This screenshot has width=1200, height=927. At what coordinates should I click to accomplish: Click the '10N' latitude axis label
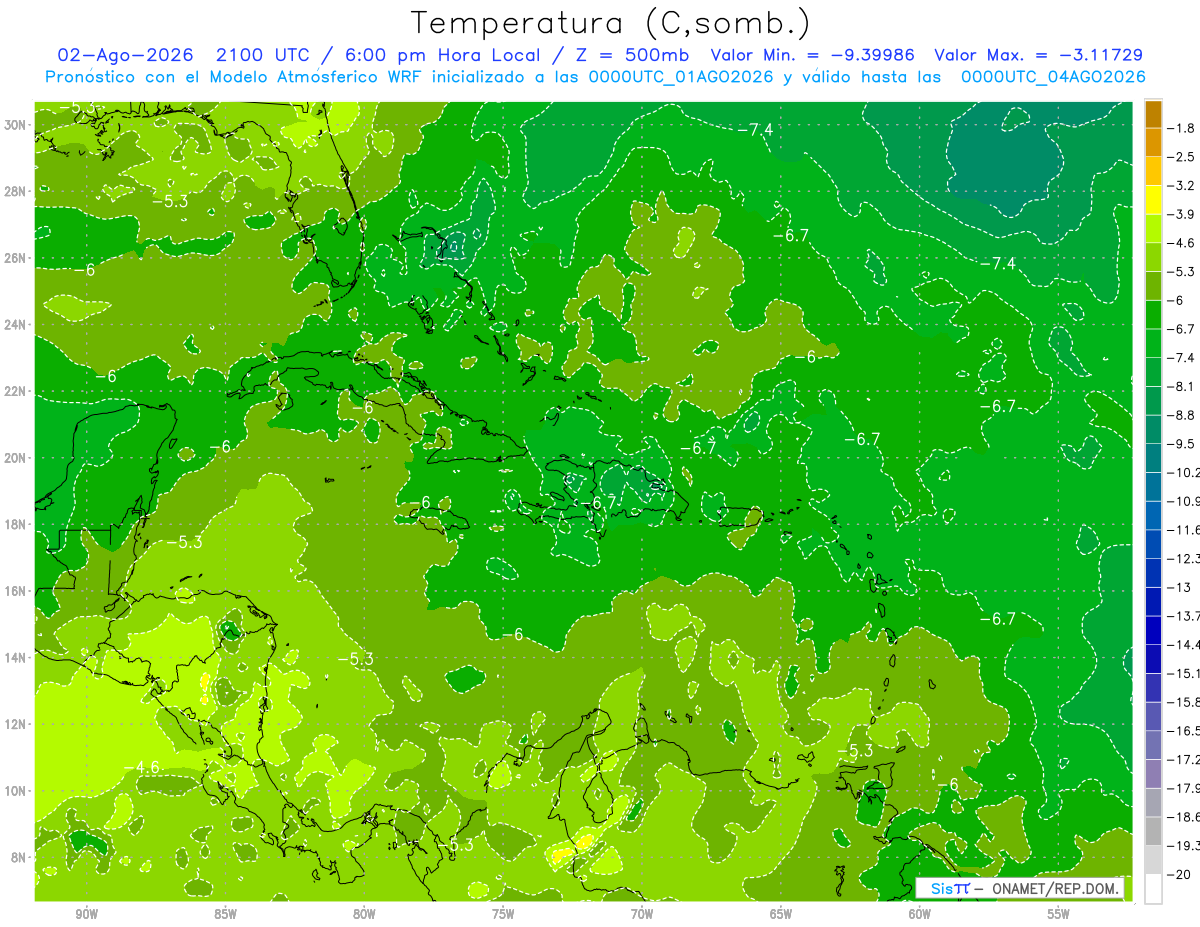tap(16, 790)
